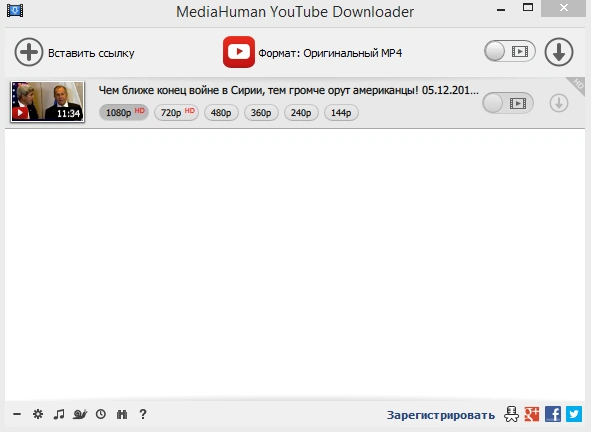Click the binoculars search icon
This screenshot has width=591, height=432.
point(122,414)
